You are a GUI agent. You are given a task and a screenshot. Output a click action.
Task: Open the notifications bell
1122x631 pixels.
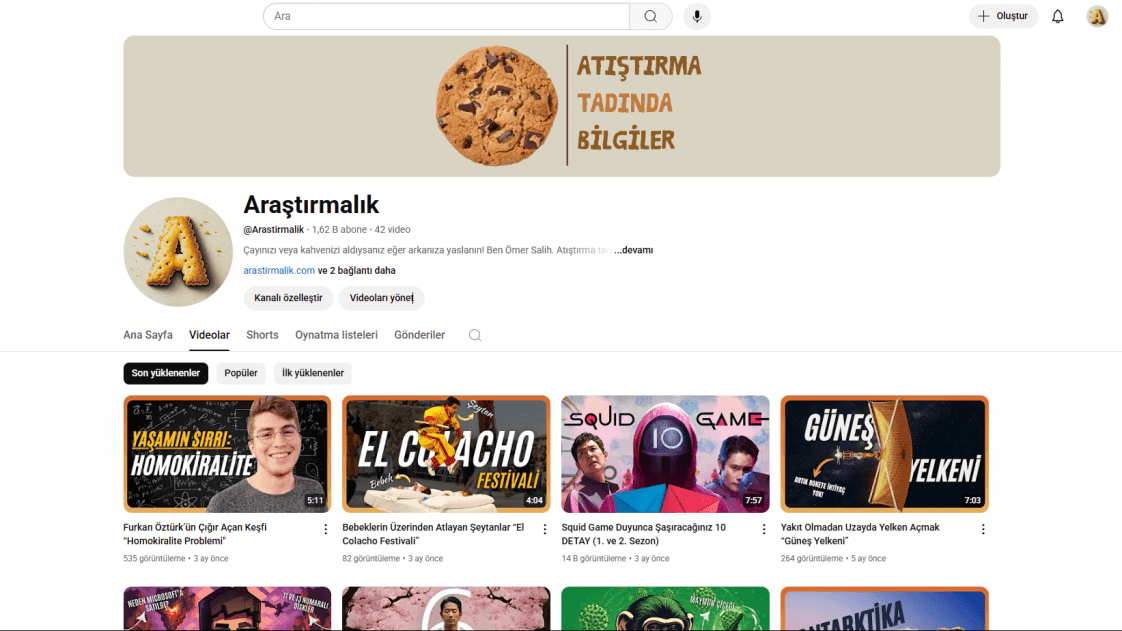point(1058,16)
